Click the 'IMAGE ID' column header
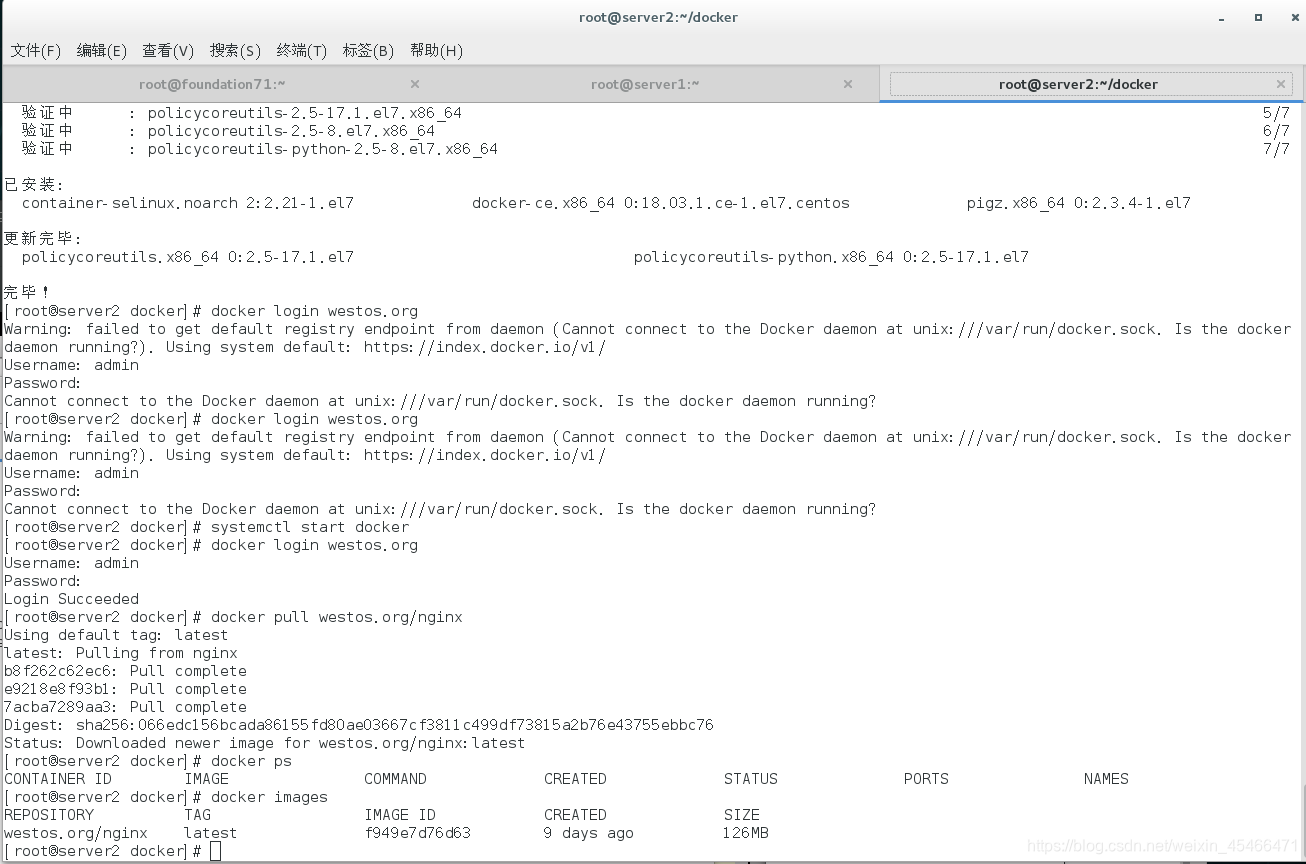 [400, 815]
